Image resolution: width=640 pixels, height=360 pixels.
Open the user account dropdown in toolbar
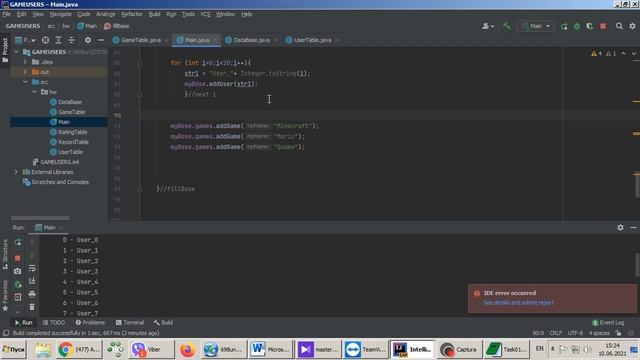(x=488, y=26)
